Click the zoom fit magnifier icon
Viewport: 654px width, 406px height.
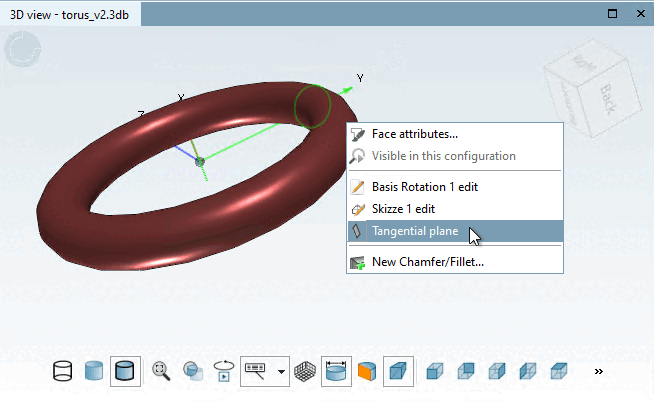(161, 371)
